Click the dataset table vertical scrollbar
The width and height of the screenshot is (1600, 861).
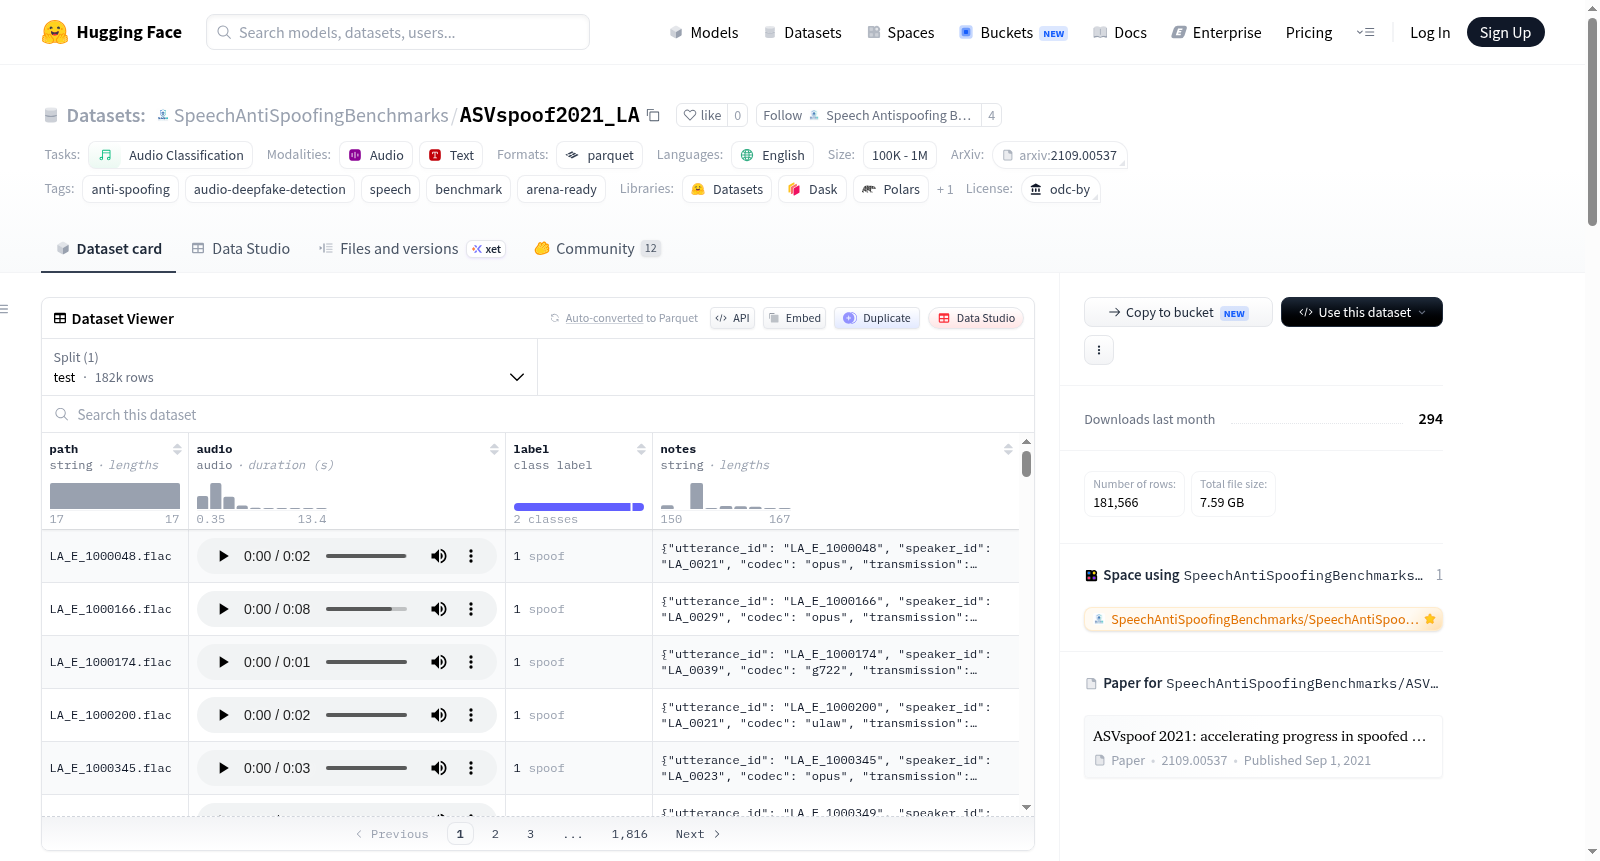point(1026,464)
